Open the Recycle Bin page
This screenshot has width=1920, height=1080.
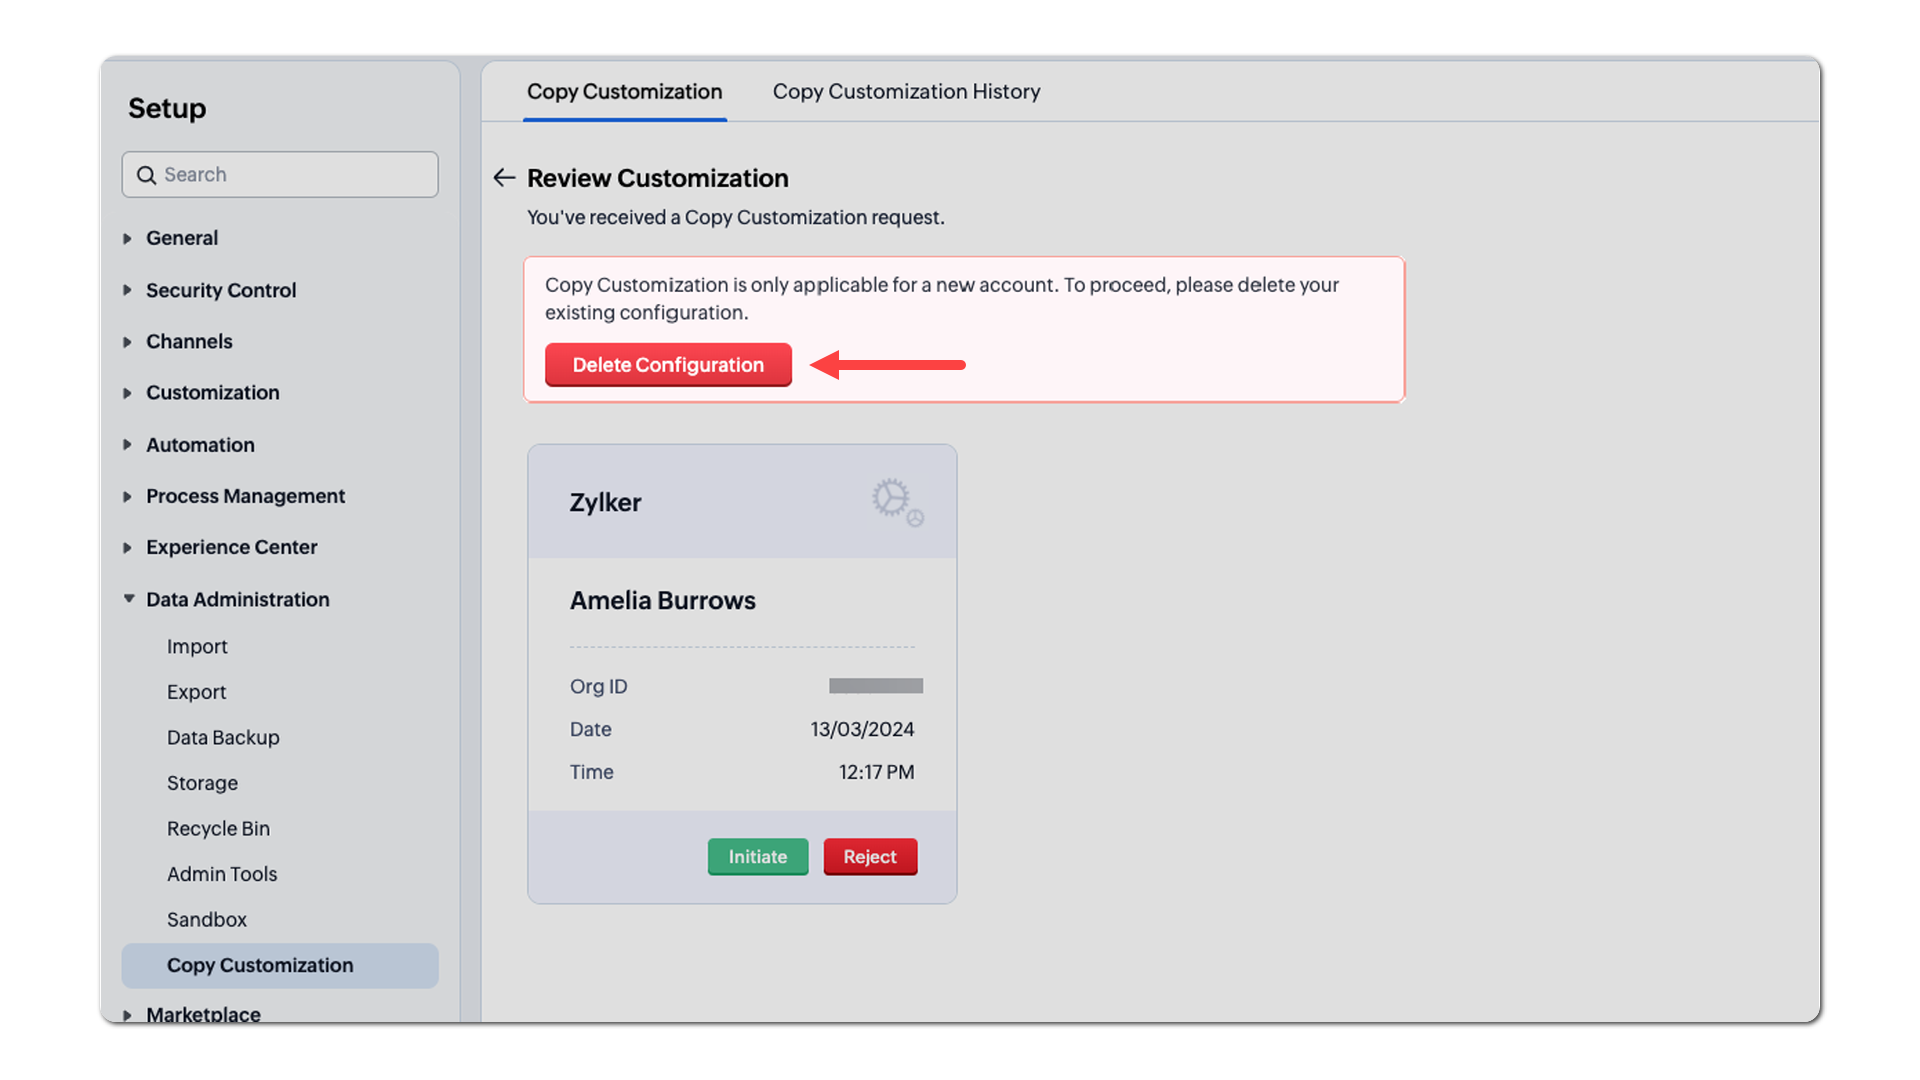pyautogui.click(x=218, y=829)
